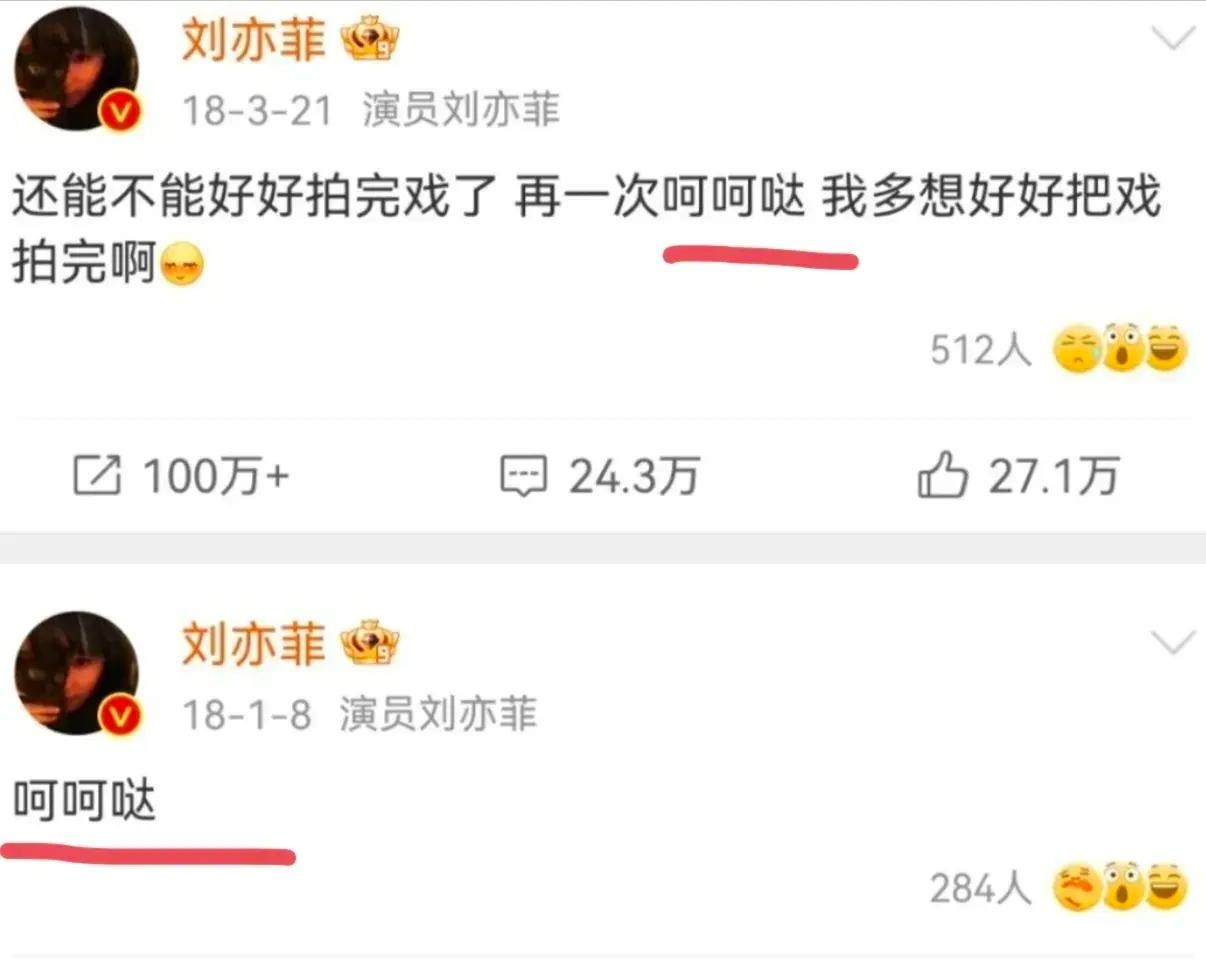Open the 18-3-21 post timestamp
1206x969 pixels.
point(257,111)
